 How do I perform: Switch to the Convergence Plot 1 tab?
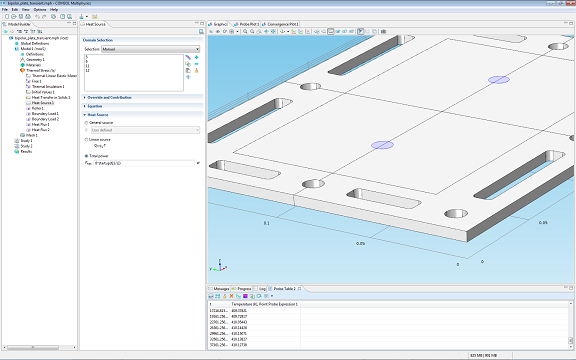(280, 24)
